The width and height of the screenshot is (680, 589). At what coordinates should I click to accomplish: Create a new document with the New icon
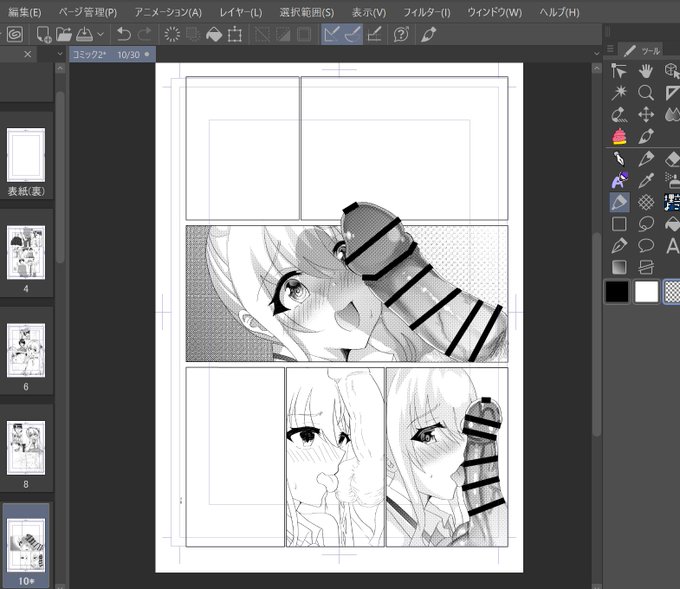[43, 34]
